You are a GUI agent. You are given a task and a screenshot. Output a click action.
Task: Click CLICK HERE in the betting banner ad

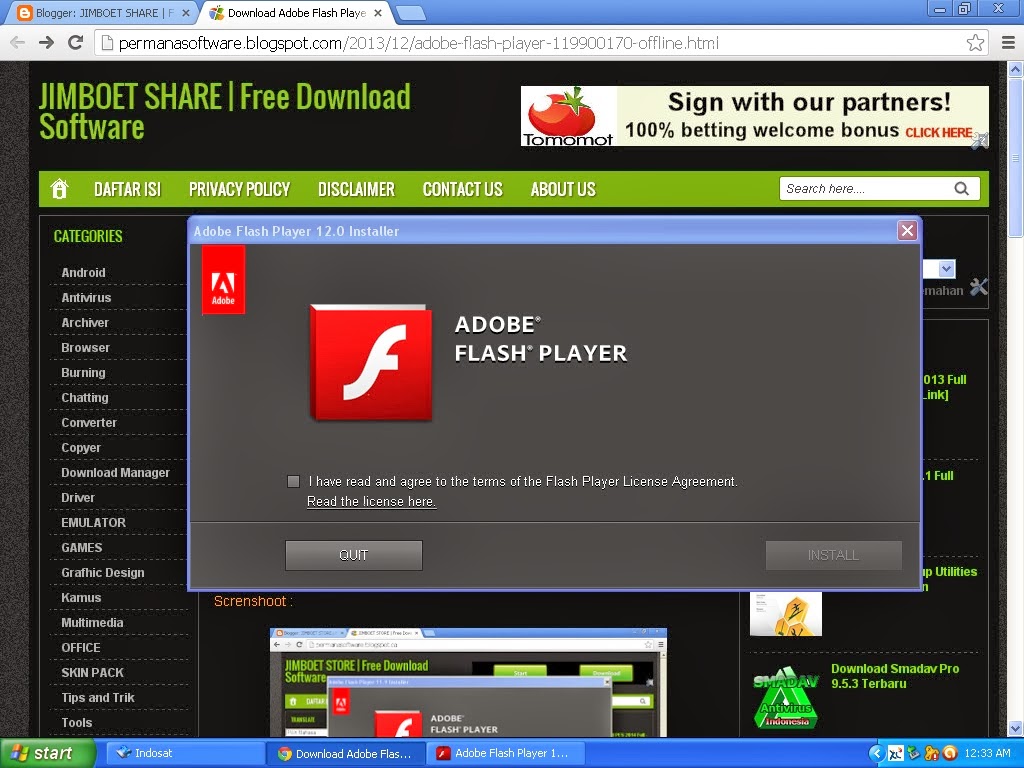[937, 130]
